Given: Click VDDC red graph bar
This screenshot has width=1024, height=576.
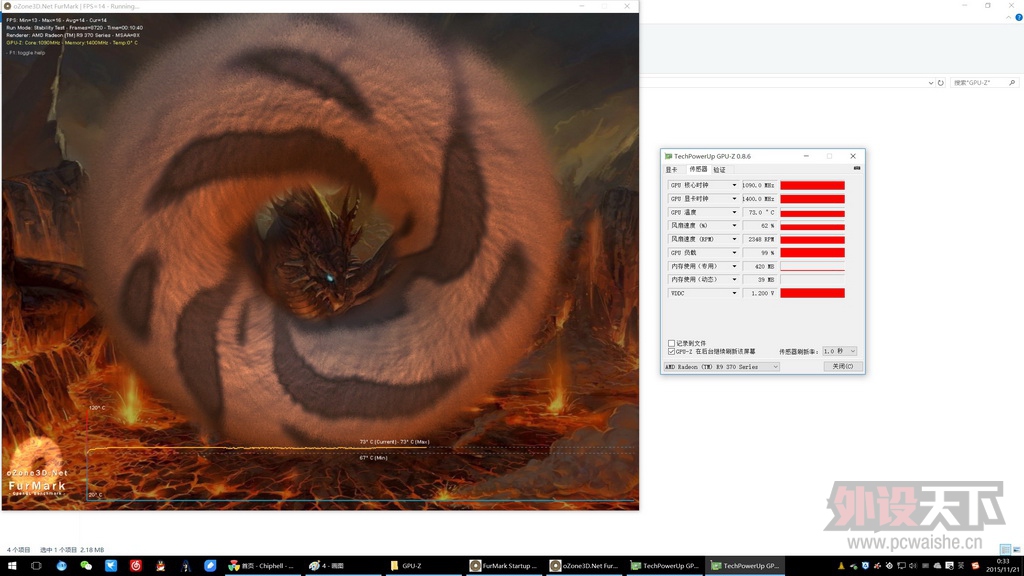Looking at the screenshot, I should (x=812, y=293).
